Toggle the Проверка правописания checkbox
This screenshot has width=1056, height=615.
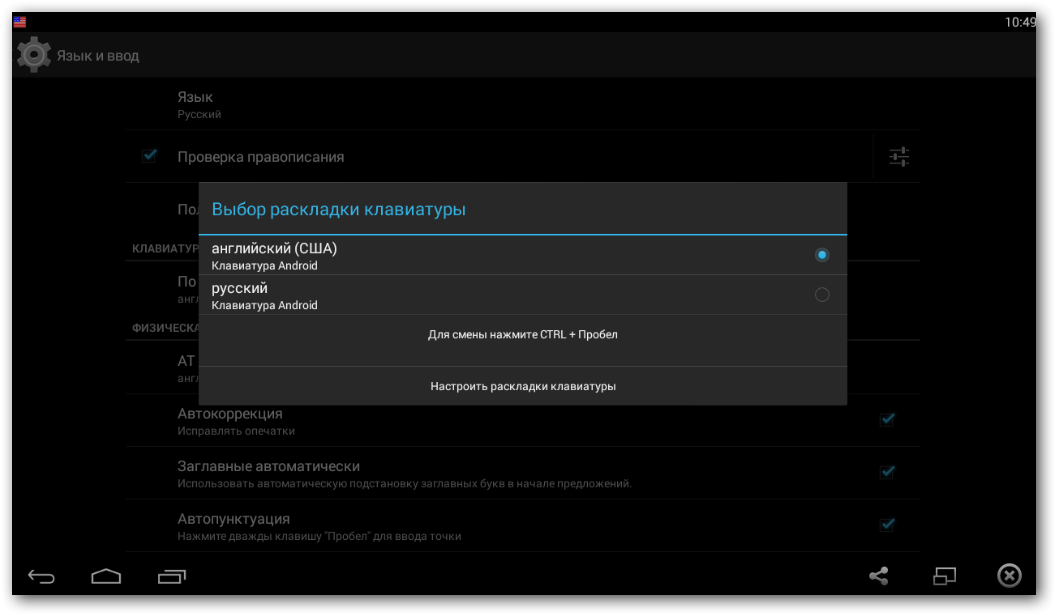150,156
